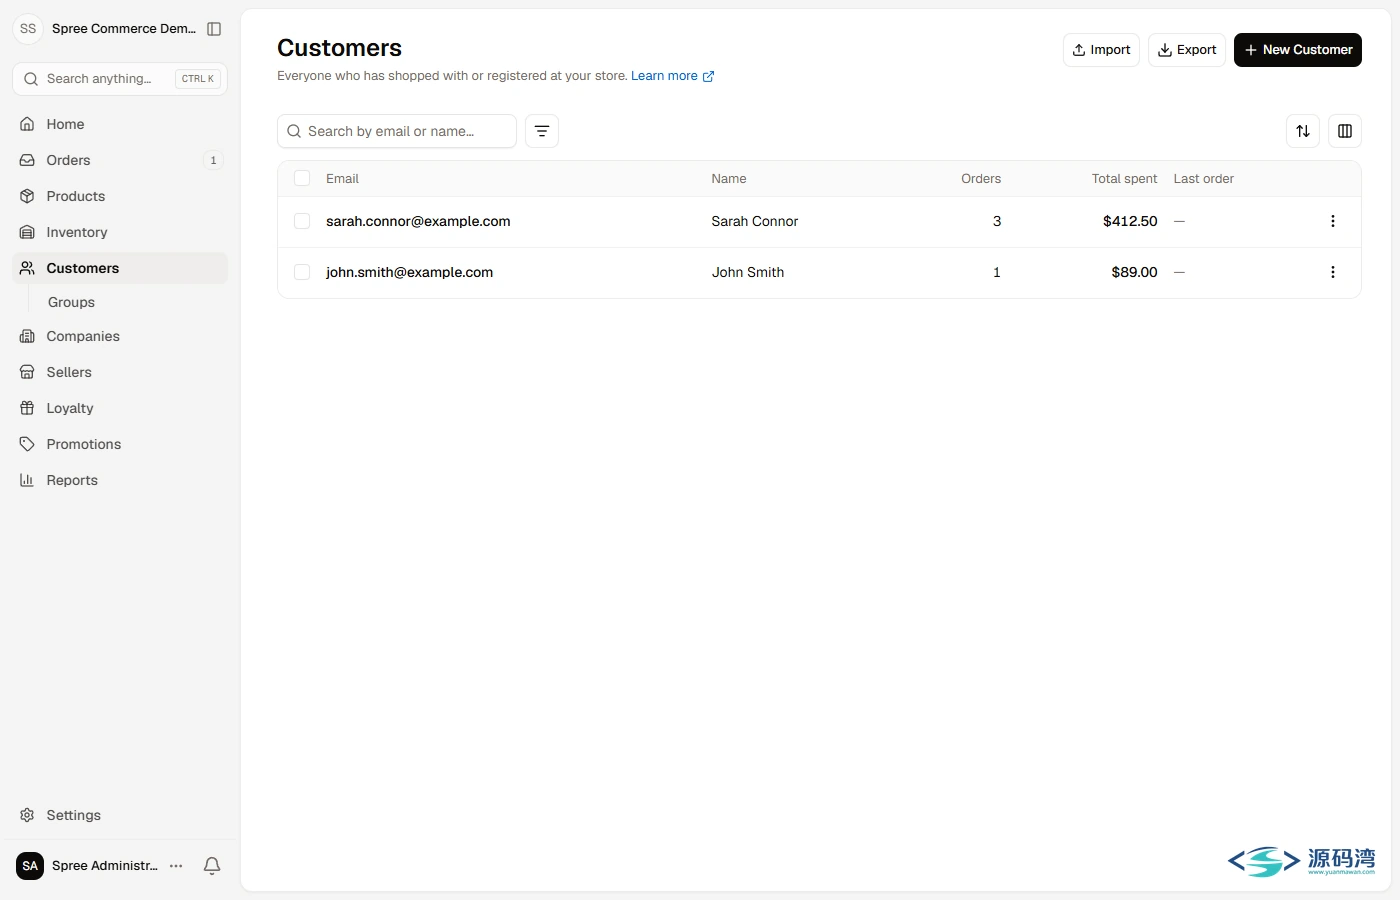
Task: Click the SA administrator avatar
Action: coord(30,866)
